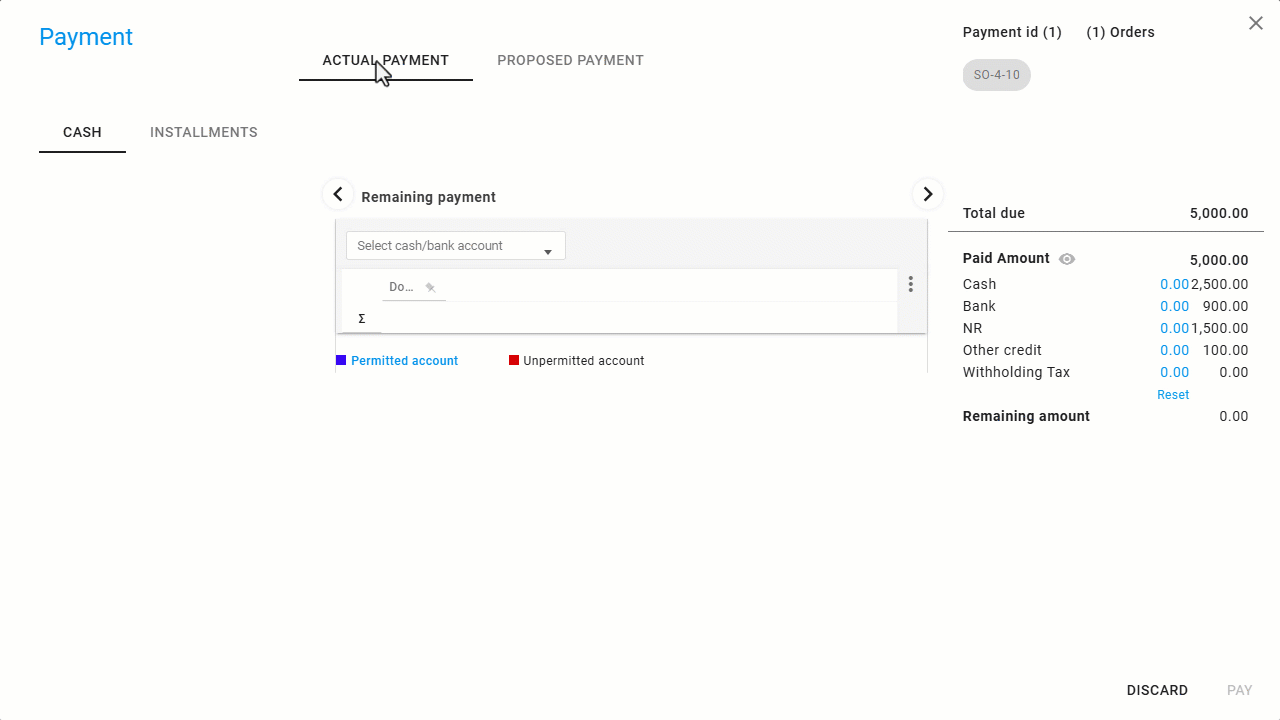Screen dimensions: 1280x720
Task: Click the Other credit 100.00 value
Action: (1225, 350)
